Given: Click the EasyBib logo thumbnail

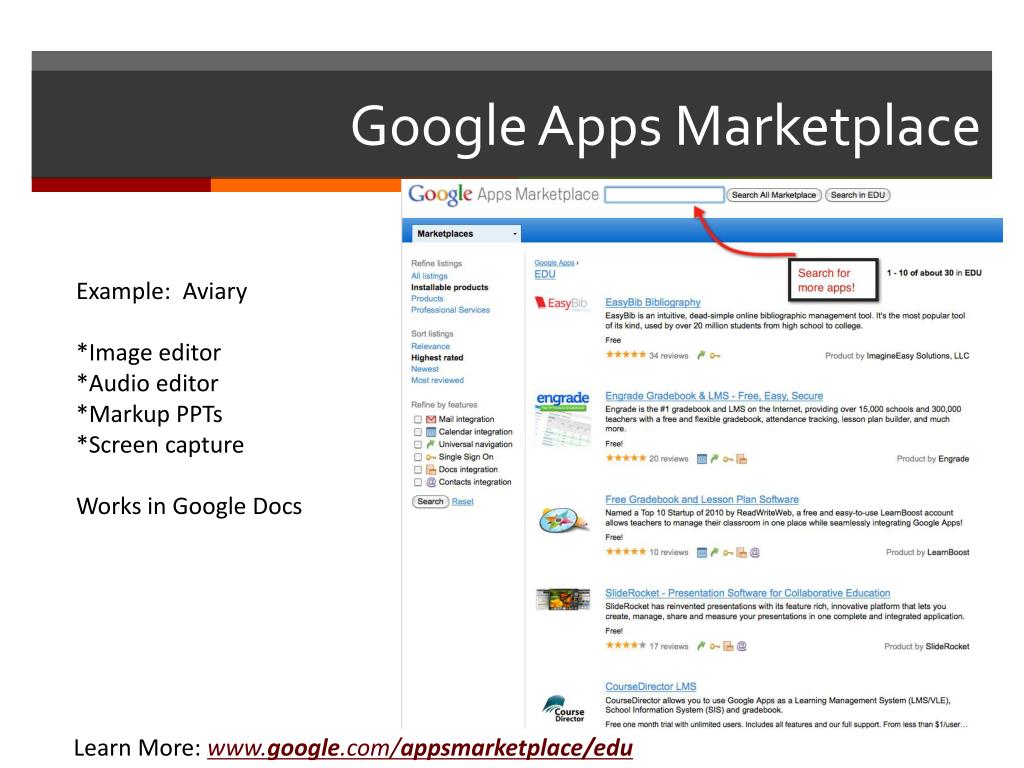Looking at the screenshot, I should (562, 303).
